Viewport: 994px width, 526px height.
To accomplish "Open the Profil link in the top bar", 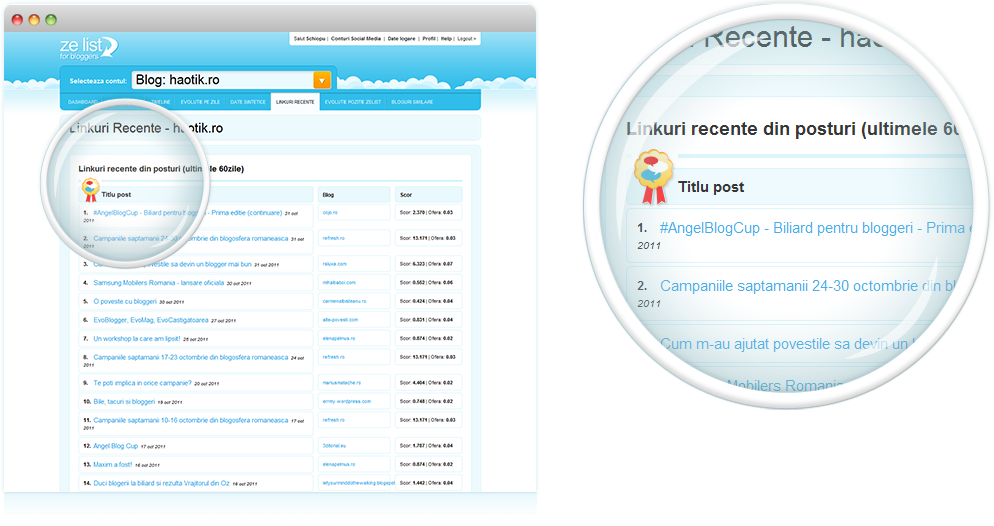I will [428, 38].
